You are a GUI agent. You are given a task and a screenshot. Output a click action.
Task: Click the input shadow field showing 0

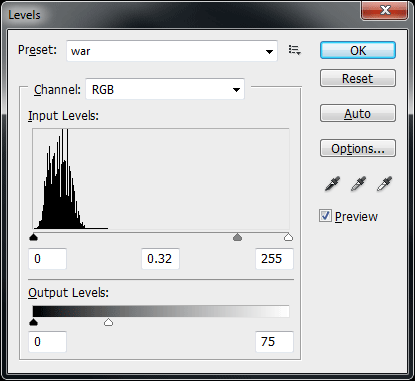click(48, 259)
